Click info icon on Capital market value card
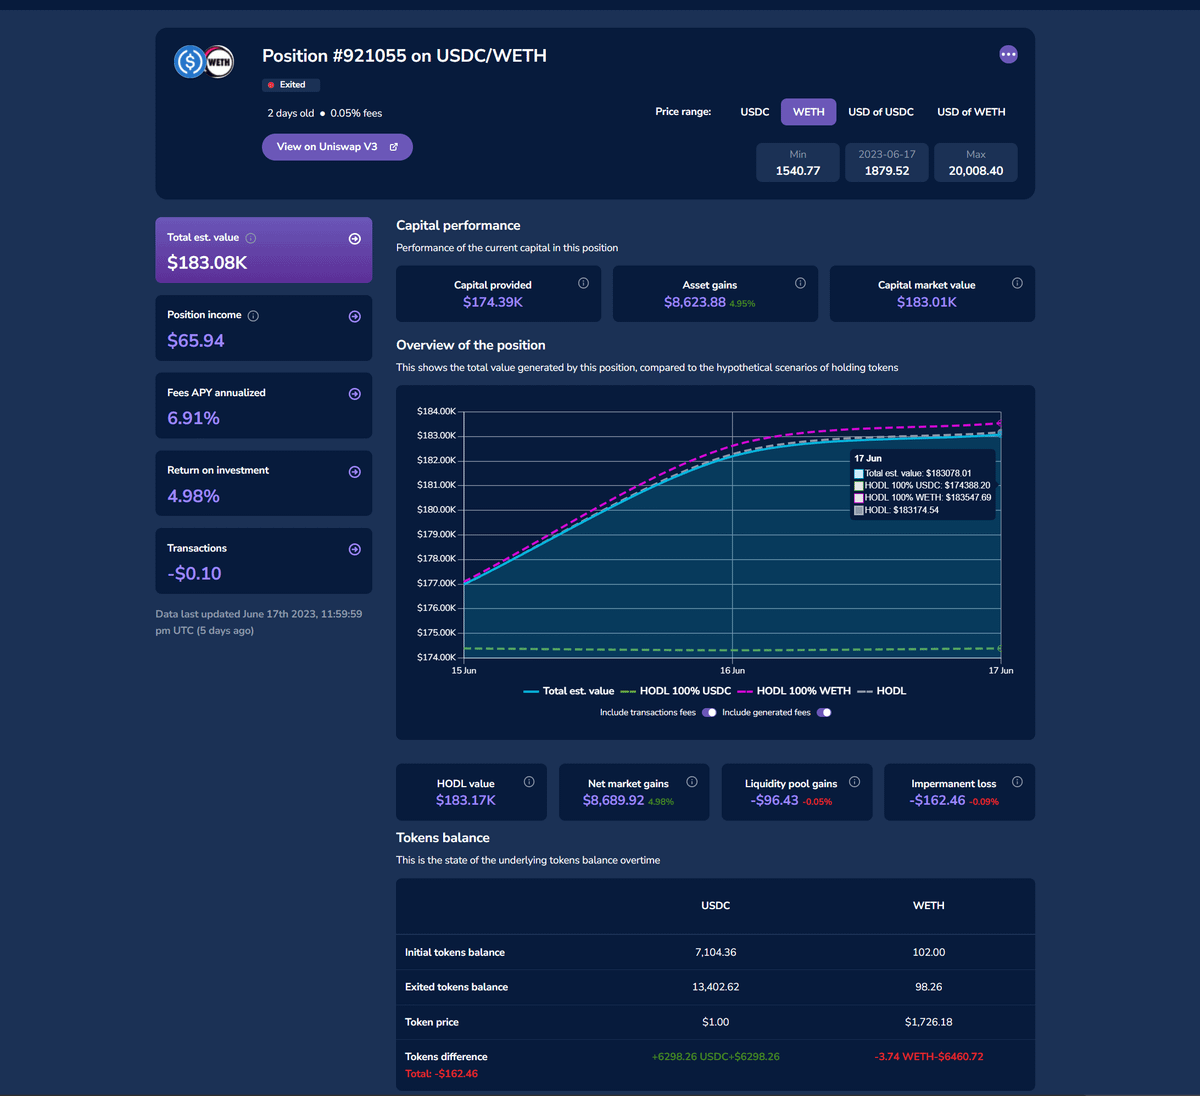1200x1096 pixels. (x=1017, y=283)
